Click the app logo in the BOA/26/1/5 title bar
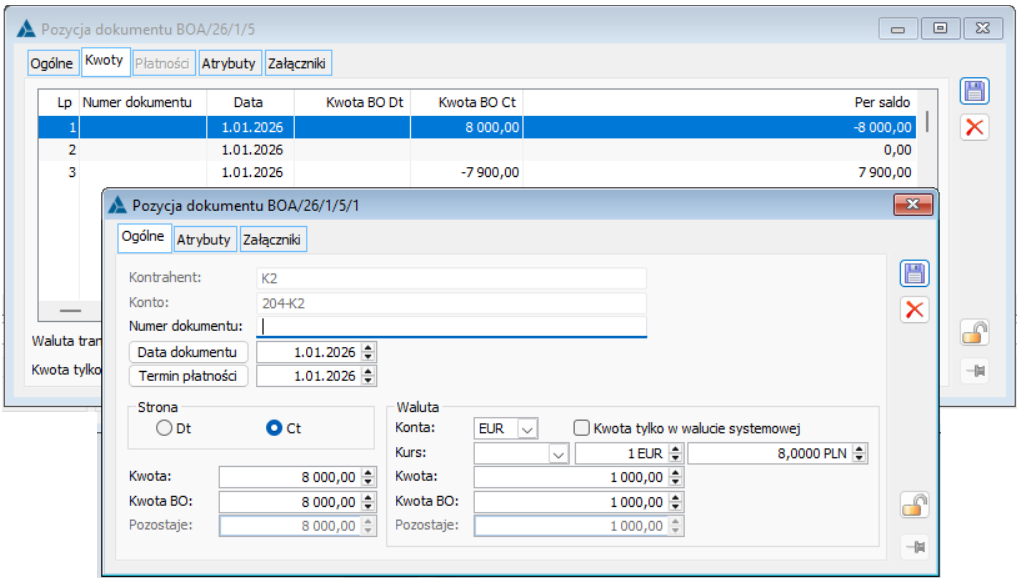Viewport: 1021px width, 579px height. 26,29
